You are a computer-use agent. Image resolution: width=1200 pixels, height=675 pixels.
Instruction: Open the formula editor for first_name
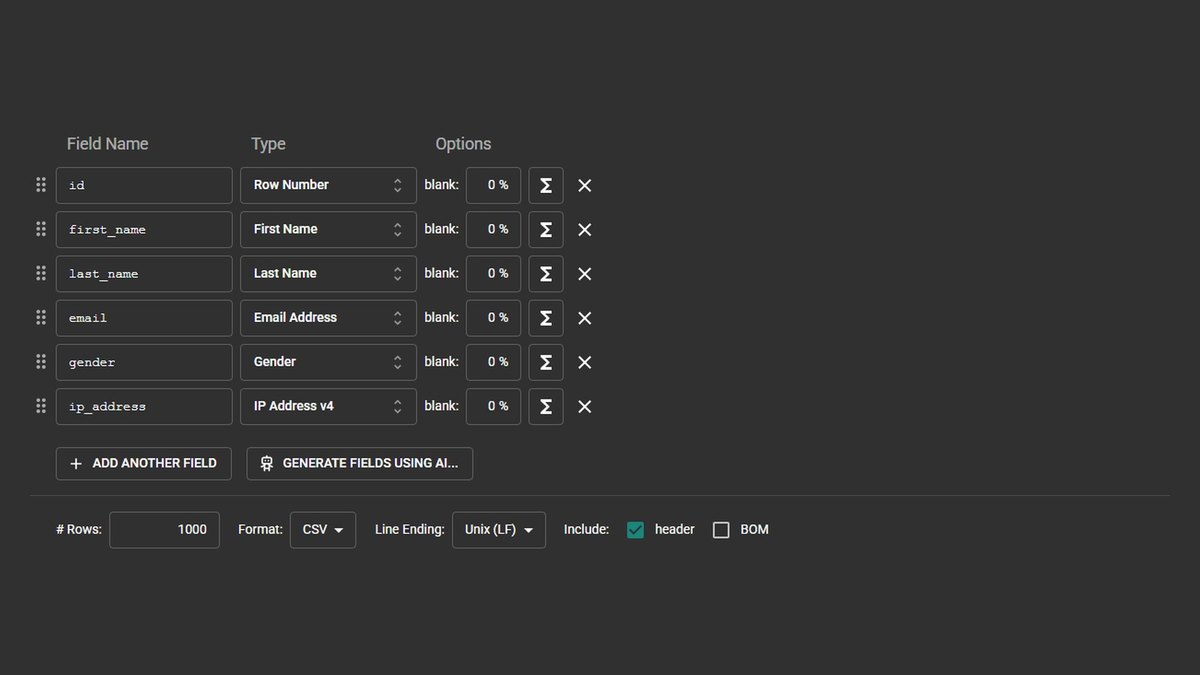point(546,229)
